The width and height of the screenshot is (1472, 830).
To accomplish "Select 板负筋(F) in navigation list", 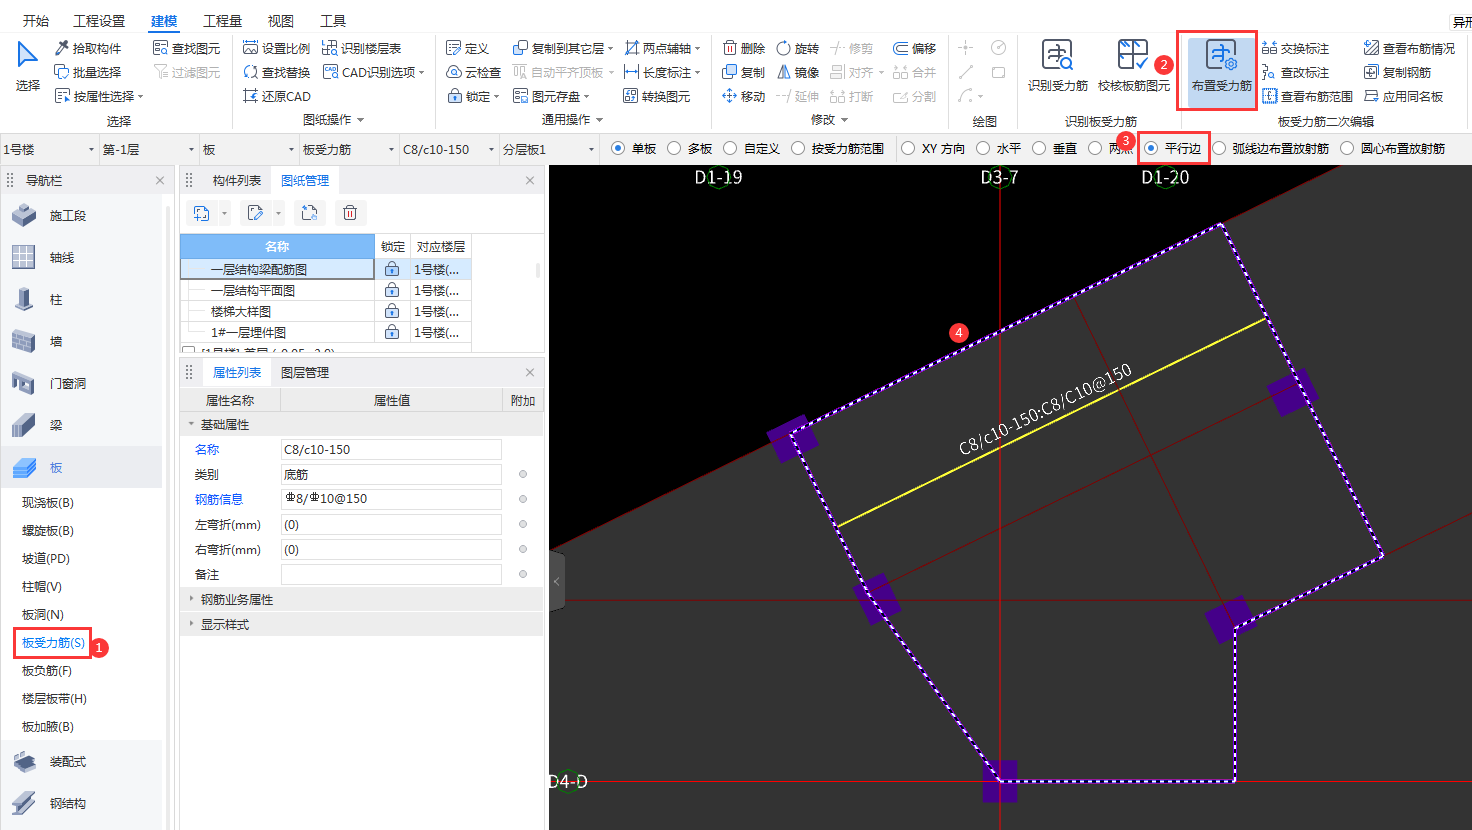I will (47, 670).
